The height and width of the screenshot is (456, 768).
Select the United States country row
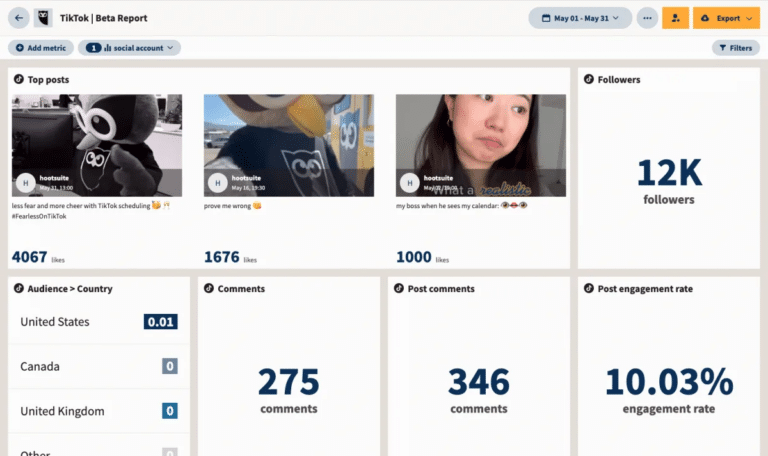point(98,322)
